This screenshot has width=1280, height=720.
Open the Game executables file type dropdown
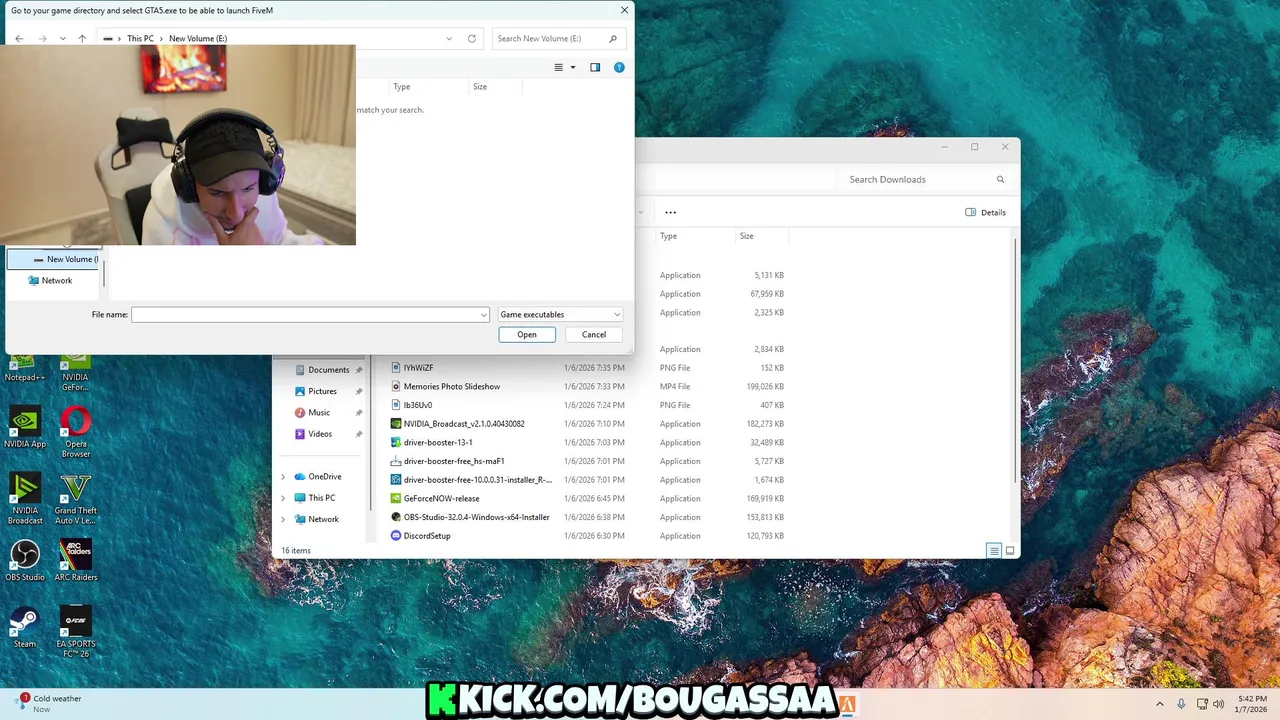click(560, 314)
